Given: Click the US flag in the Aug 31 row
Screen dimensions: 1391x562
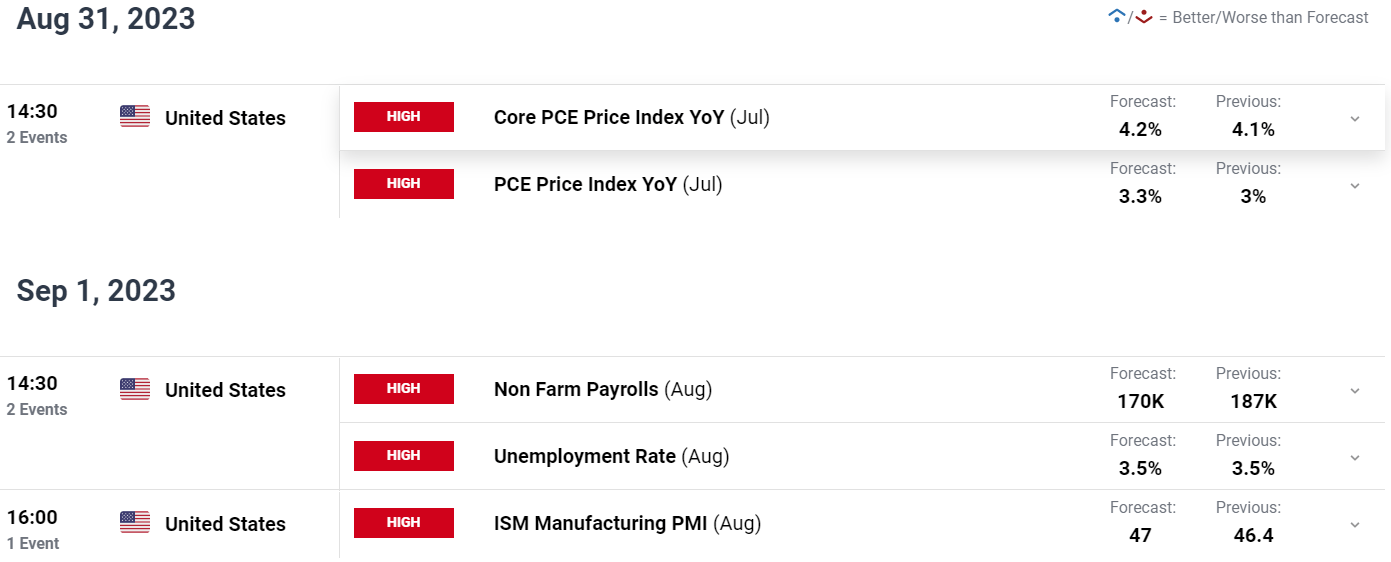Looking at the screenshot, I should (x=135, y=117).
